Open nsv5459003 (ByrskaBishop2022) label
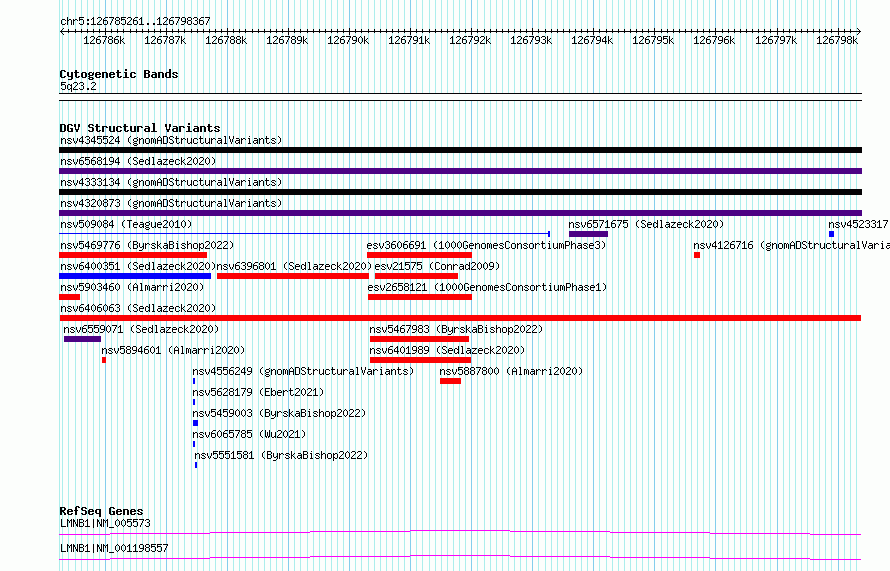This screenshot has width=890, height=571. coord(279,413)
